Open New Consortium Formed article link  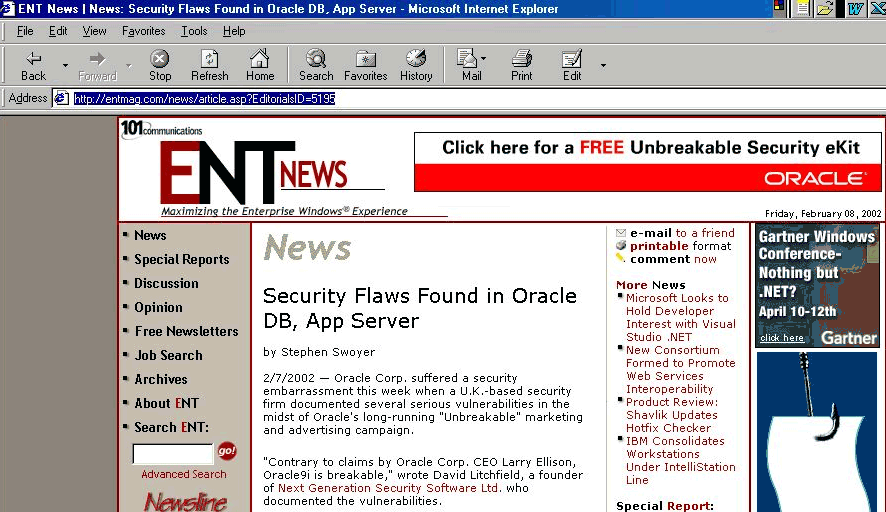(x=680, y=370)
